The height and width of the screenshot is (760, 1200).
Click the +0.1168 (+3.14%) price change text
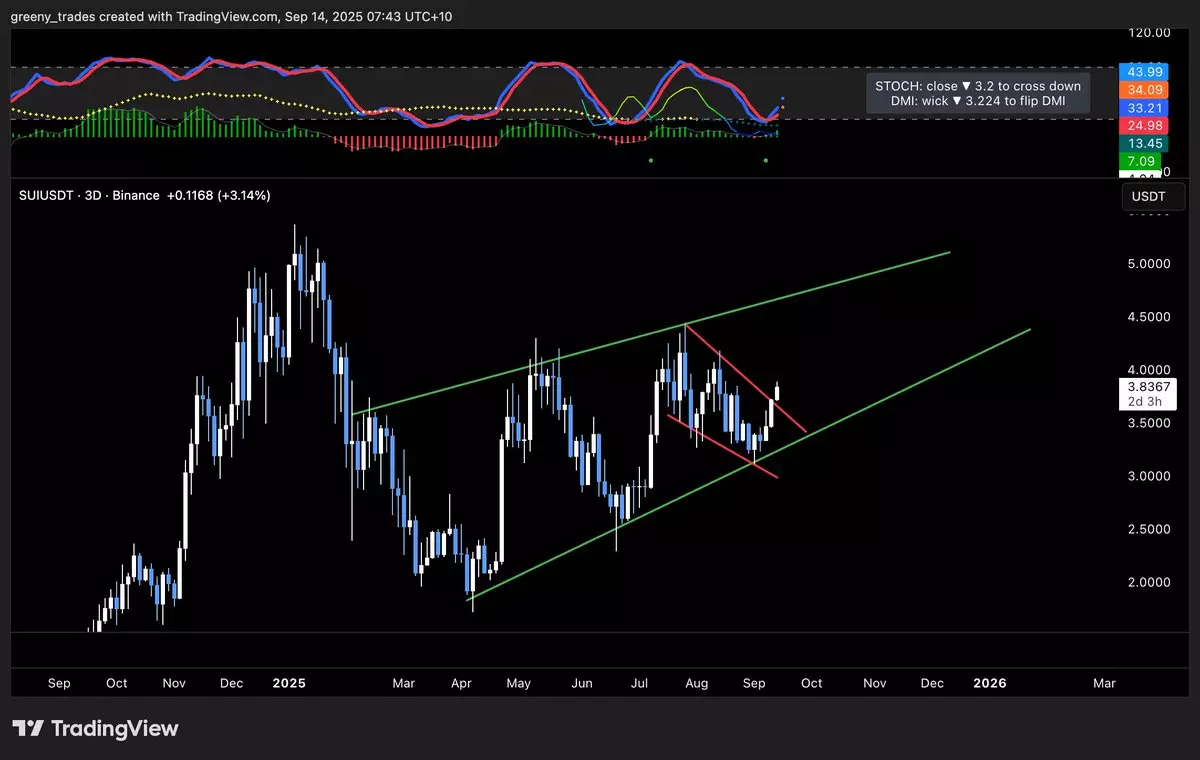(x=220, y=195)
